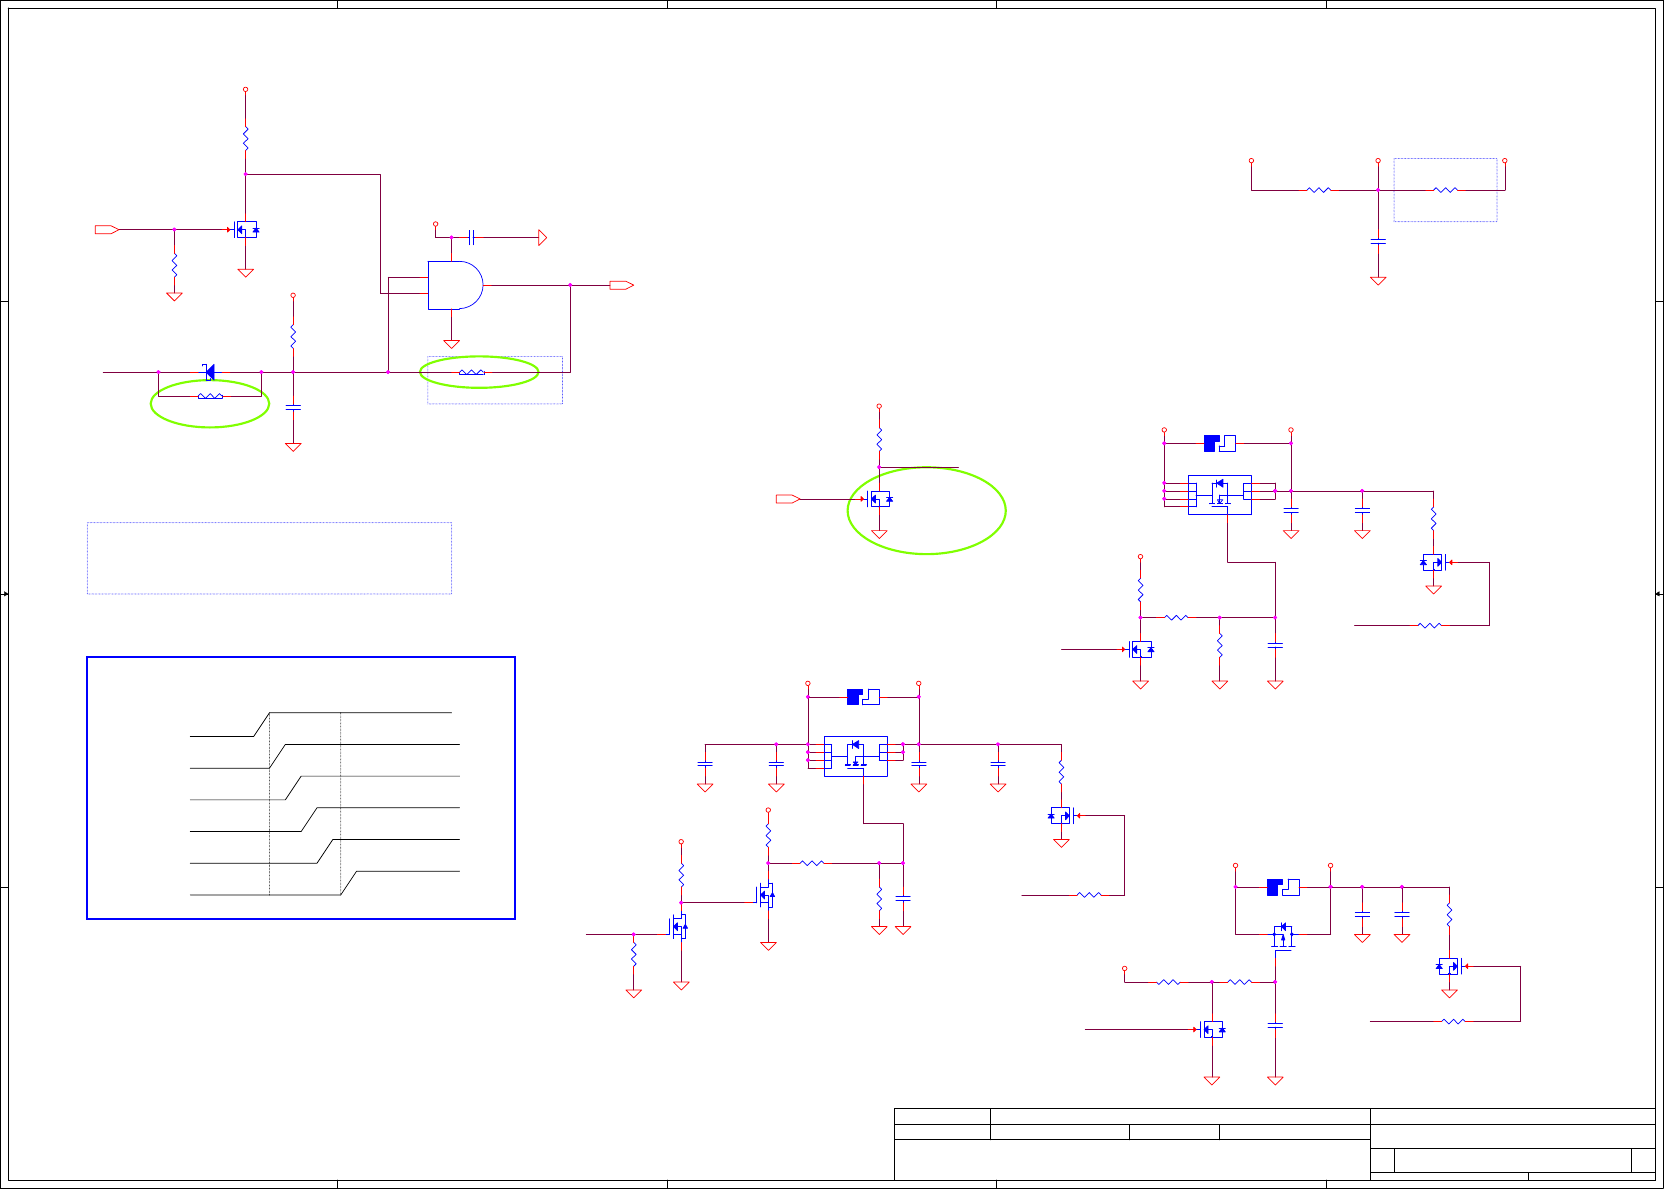
Task: Select capacitor to ground in top-right RC network
Action: point(1378,241)
